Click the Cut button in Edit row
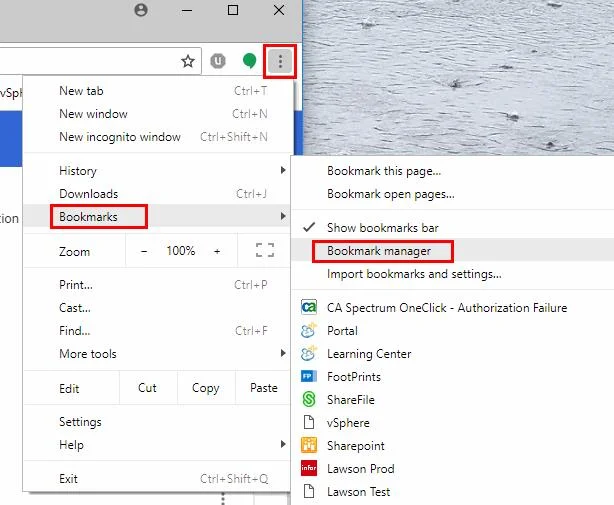 tap(148, 388)
